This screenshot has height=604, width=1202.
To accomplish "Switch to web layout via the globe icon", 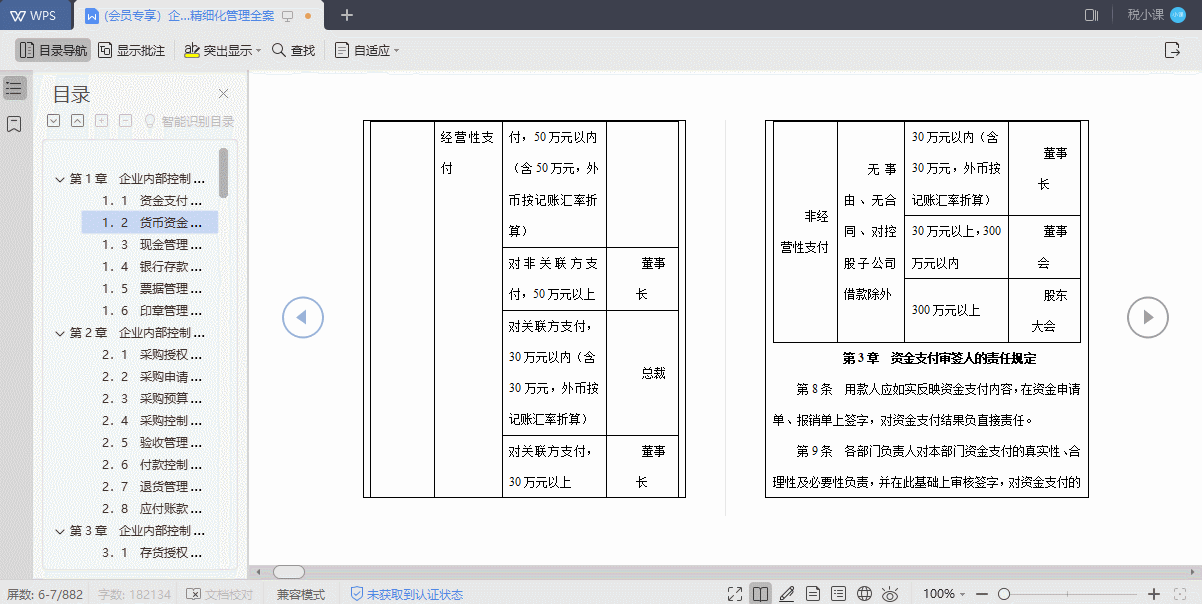I will (863, 593).
